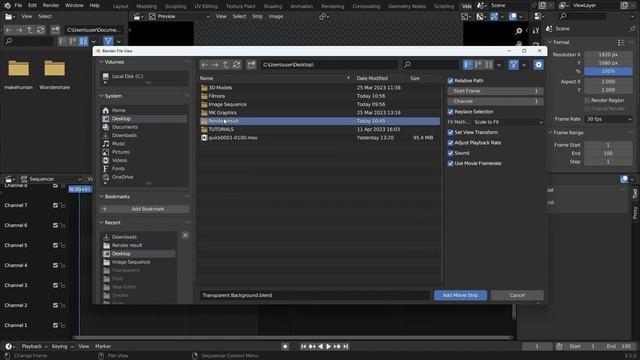640x360 pixels.
Task: Toggle auto keying record button
Action: 285,347
